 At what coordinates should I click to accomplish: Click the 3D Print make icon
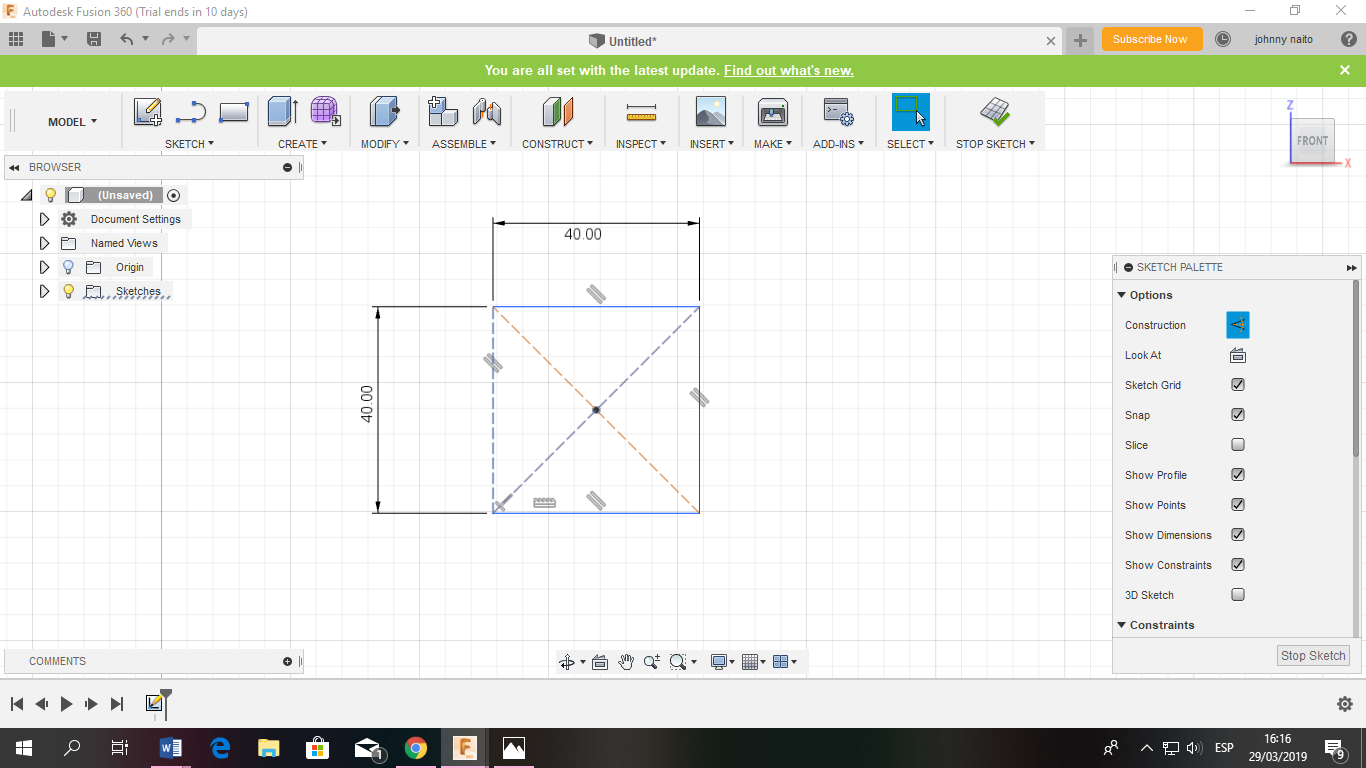point(773,111)
